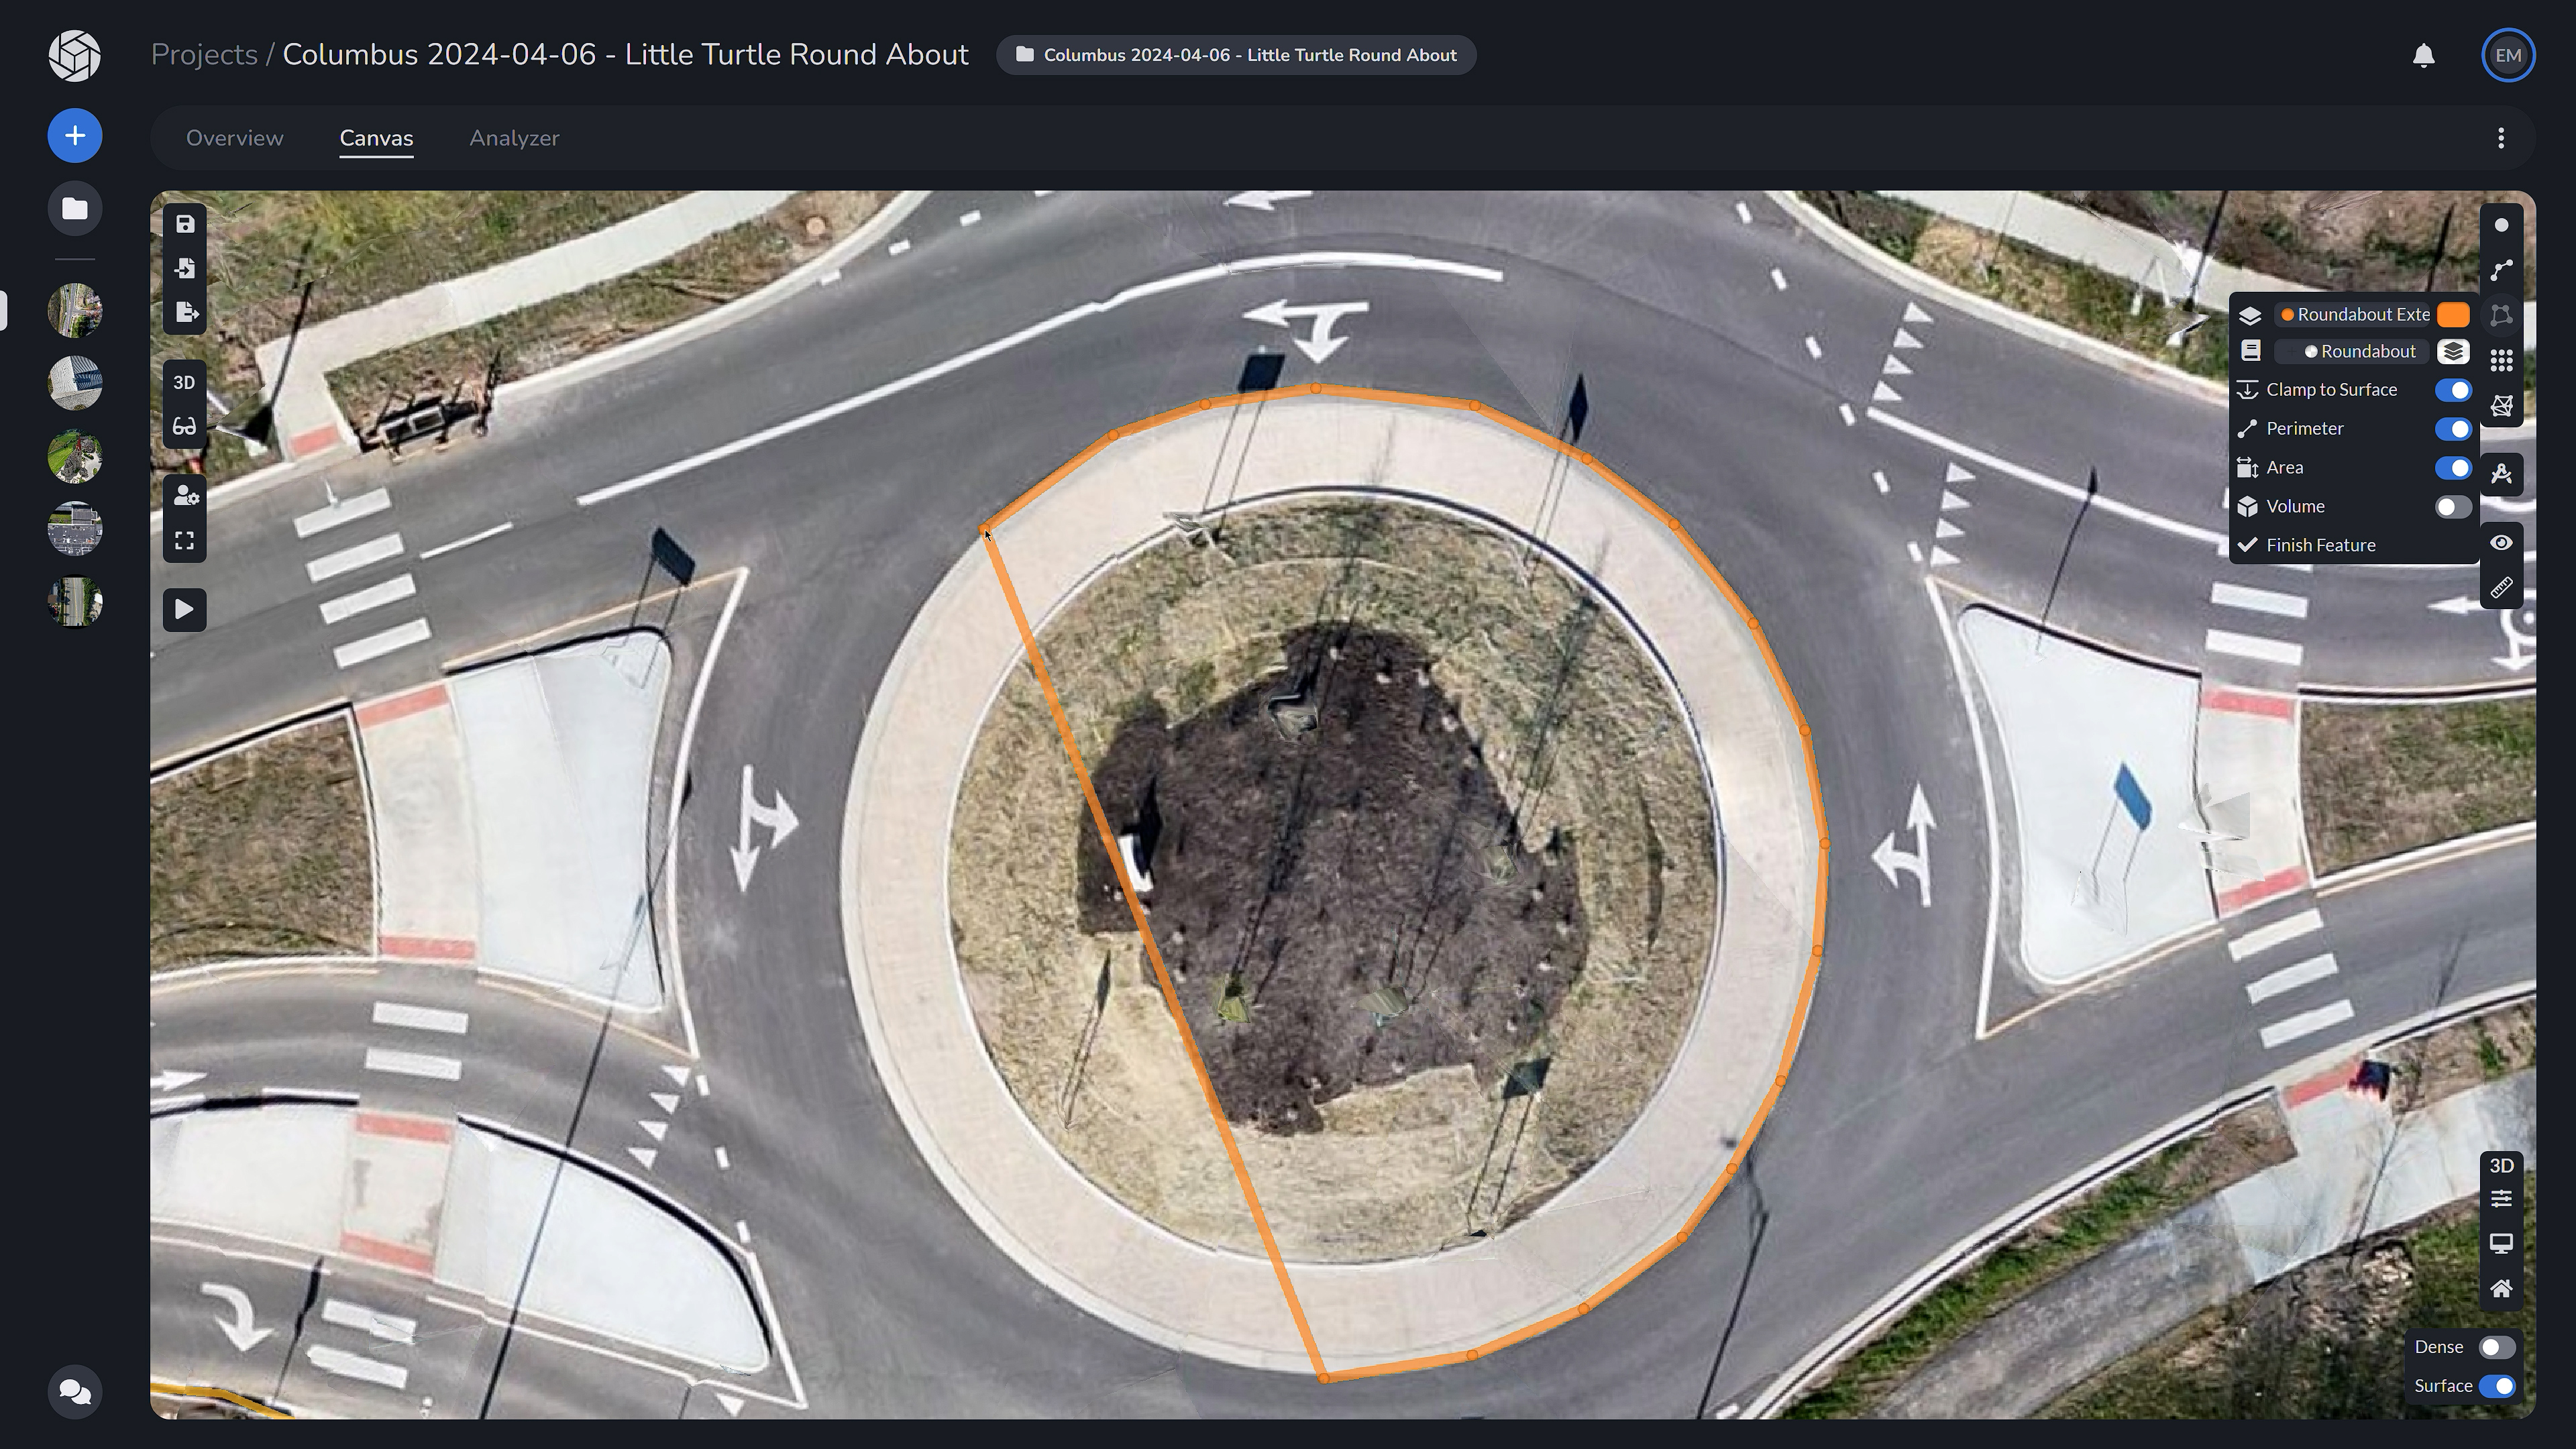Click the save icon in canvas toolbar
2576x1449 pixels.
point(185,224)
